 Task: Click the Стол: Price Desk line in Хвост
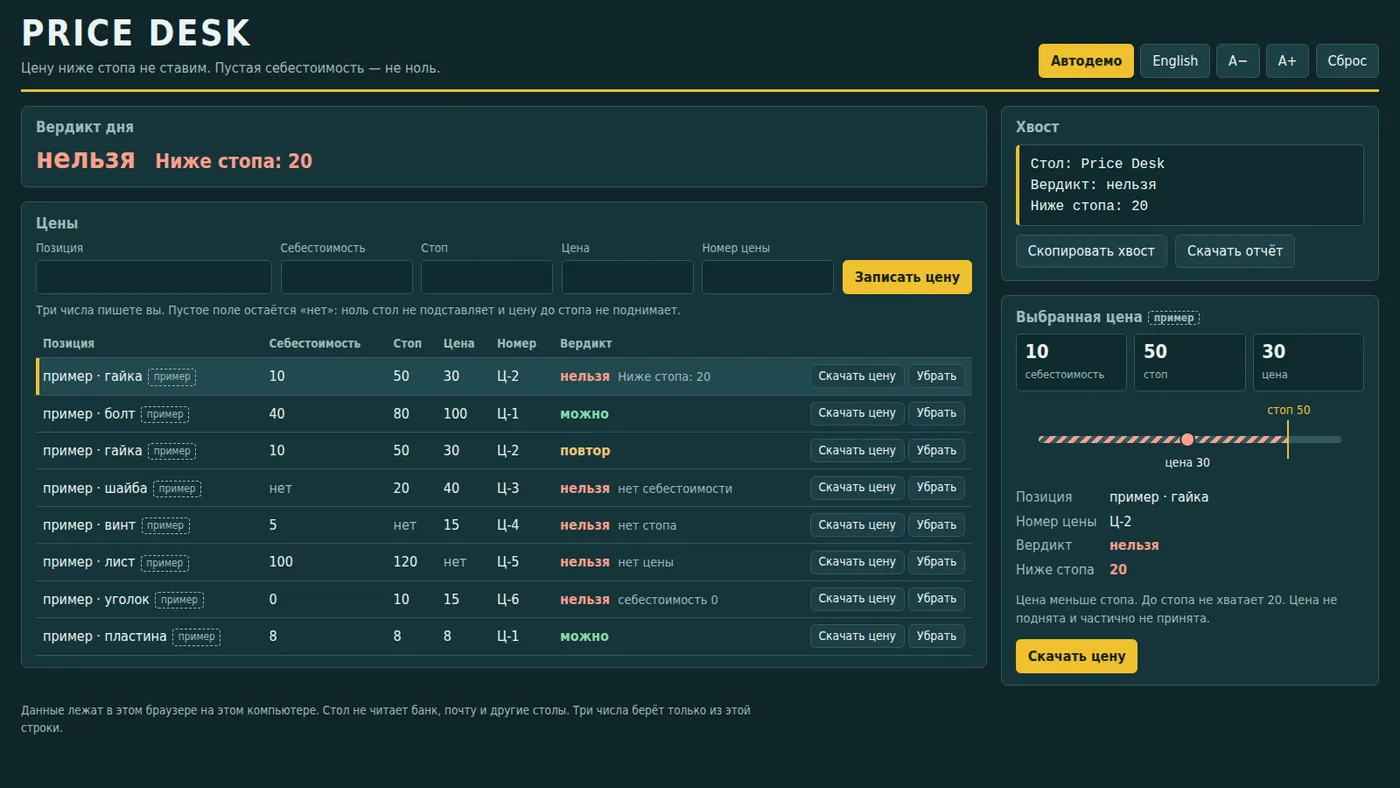tap(1098, 164)
